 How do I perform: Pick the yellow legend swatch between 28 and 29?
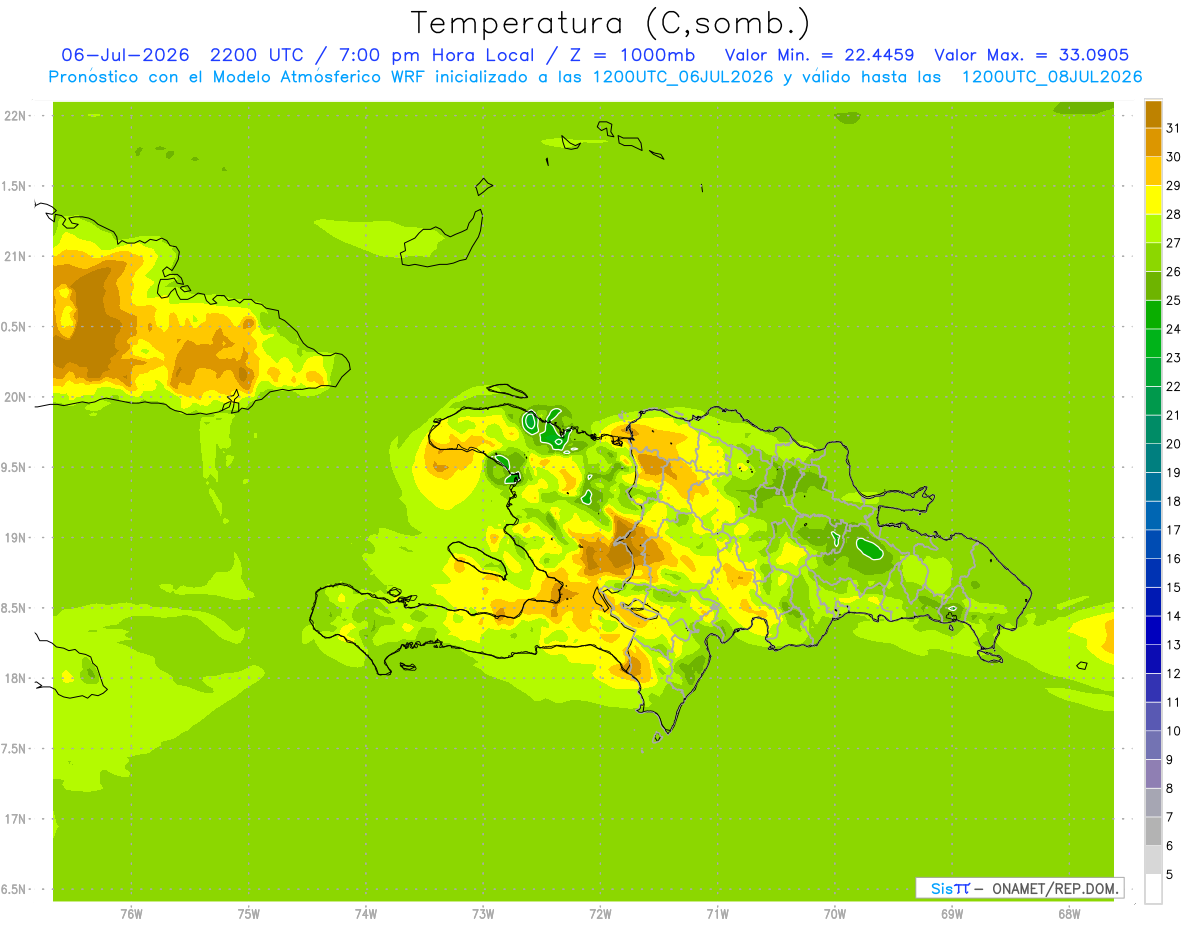pos(1153,200)
